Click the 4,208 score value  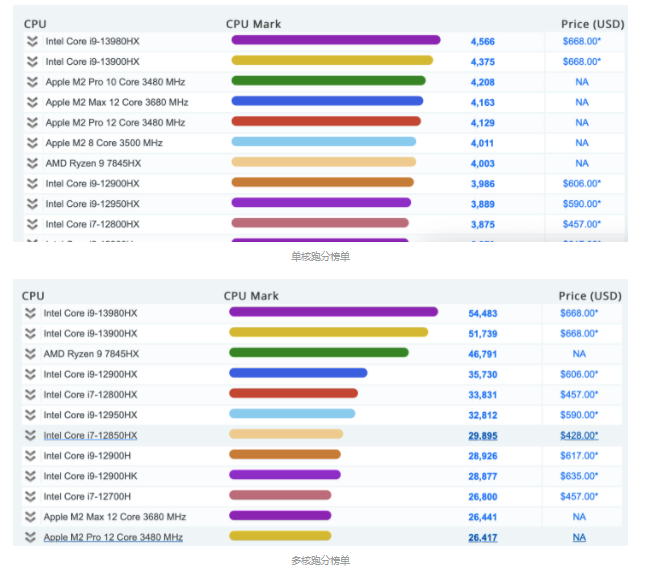(483, 82)
